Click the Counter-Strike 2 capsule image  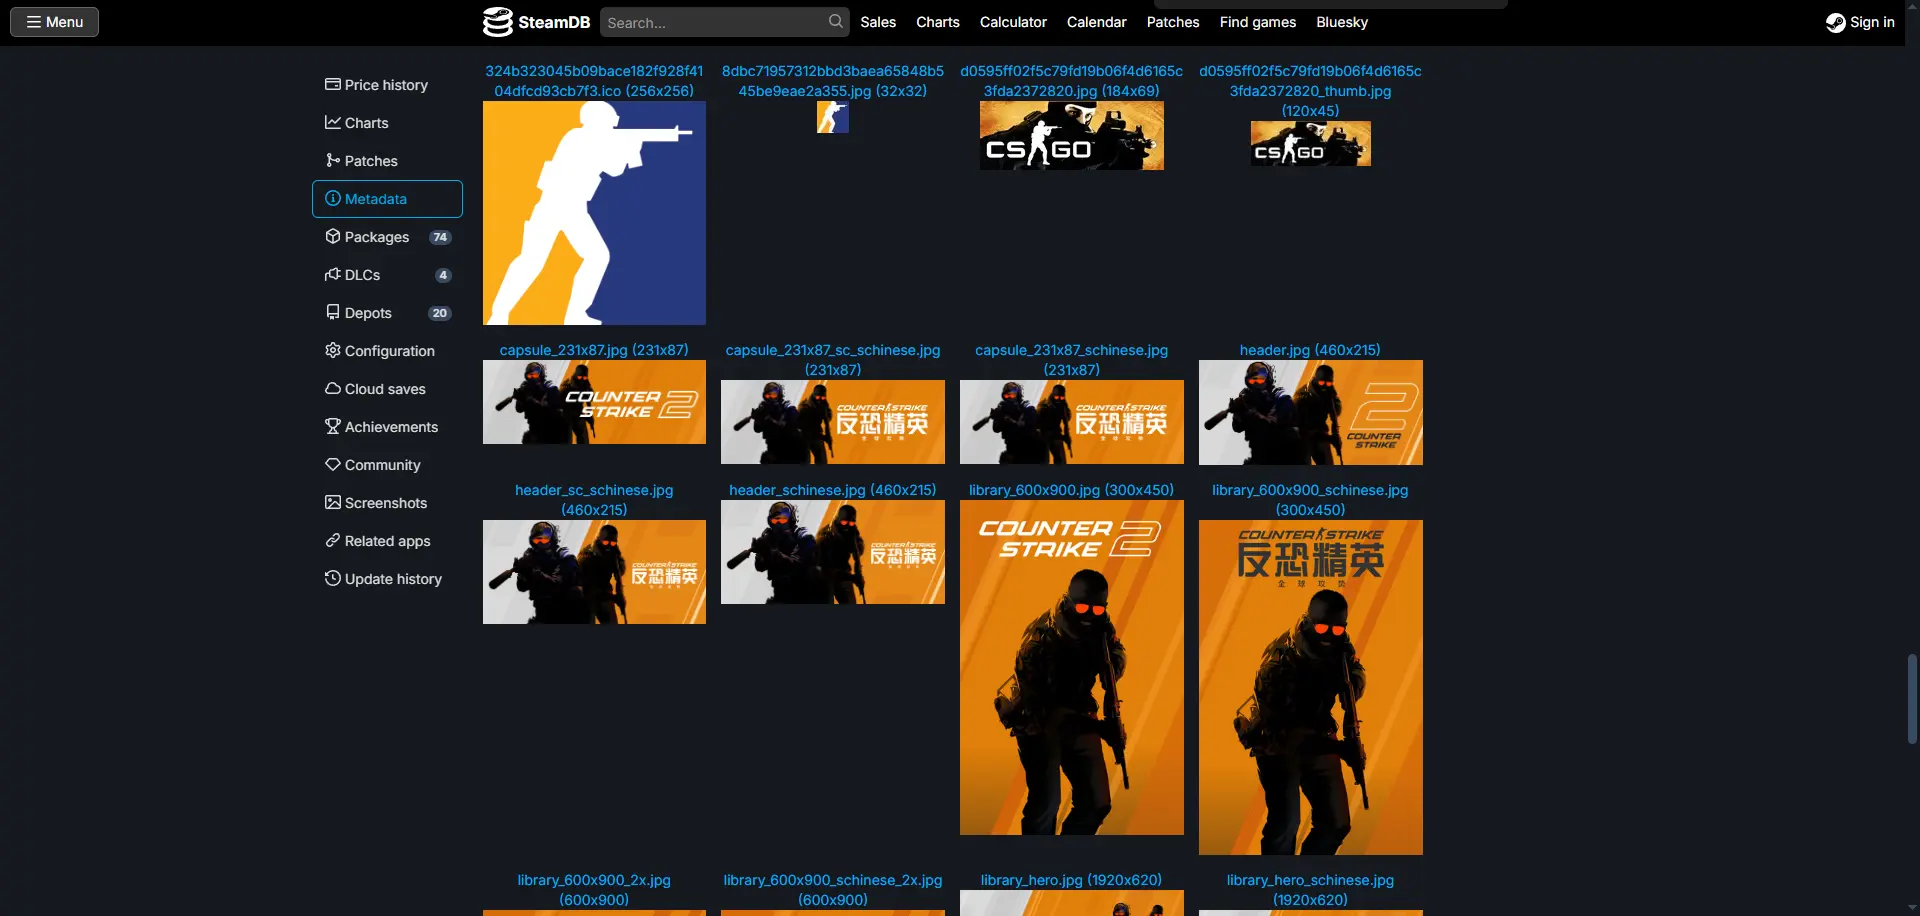(x=594, y=402)
